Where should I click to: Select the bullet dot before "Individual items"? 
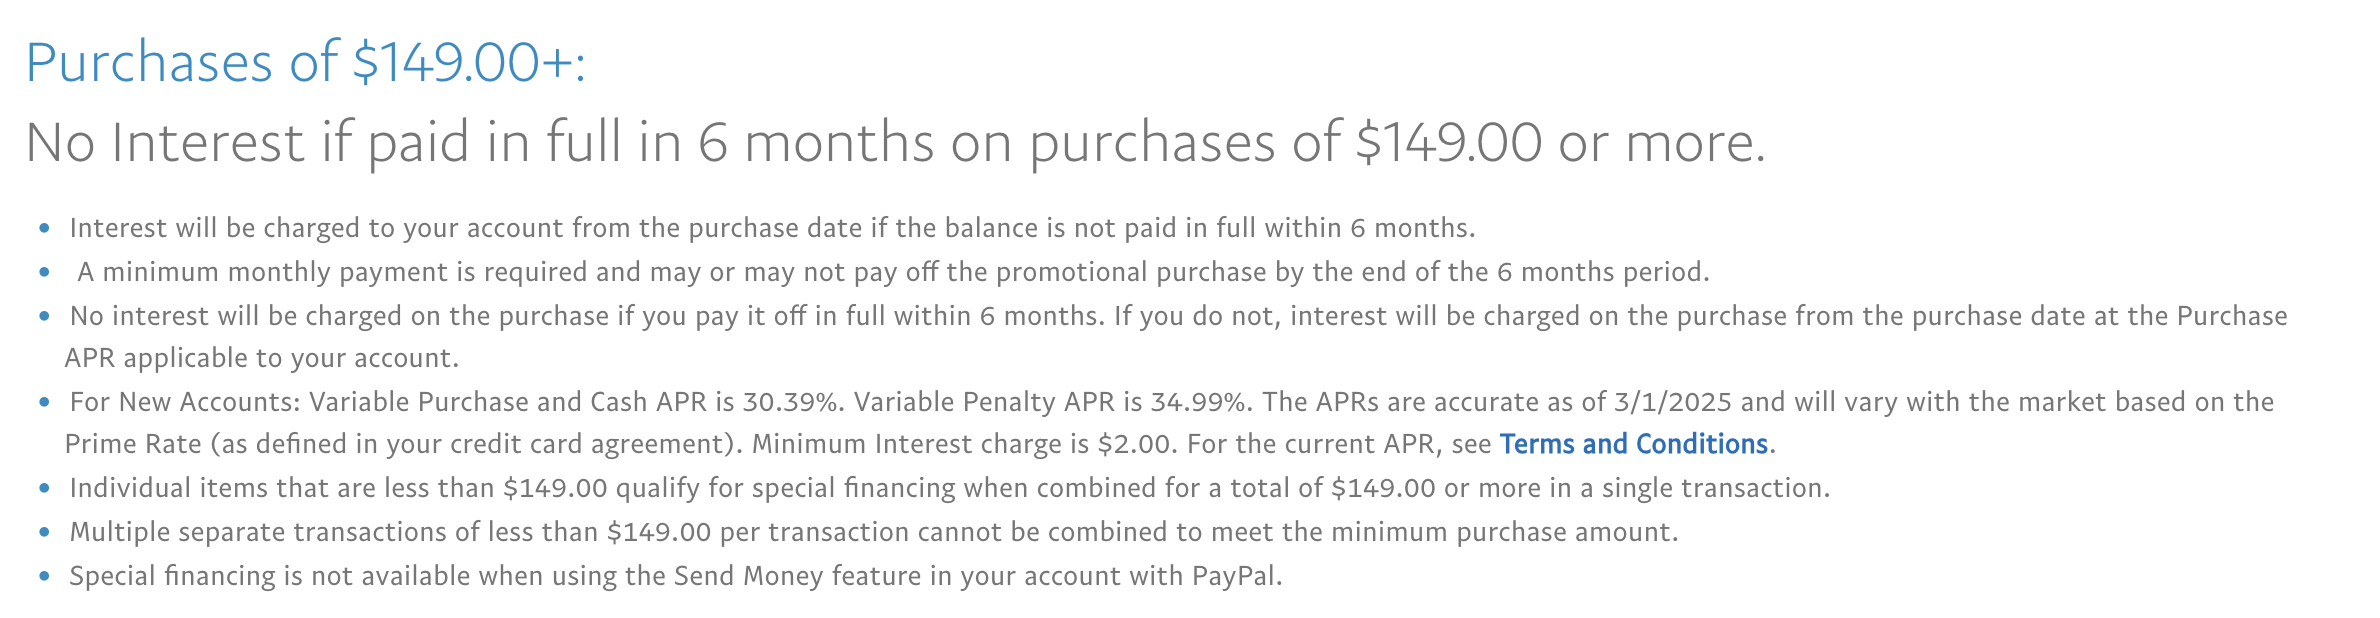pos(44,489)
